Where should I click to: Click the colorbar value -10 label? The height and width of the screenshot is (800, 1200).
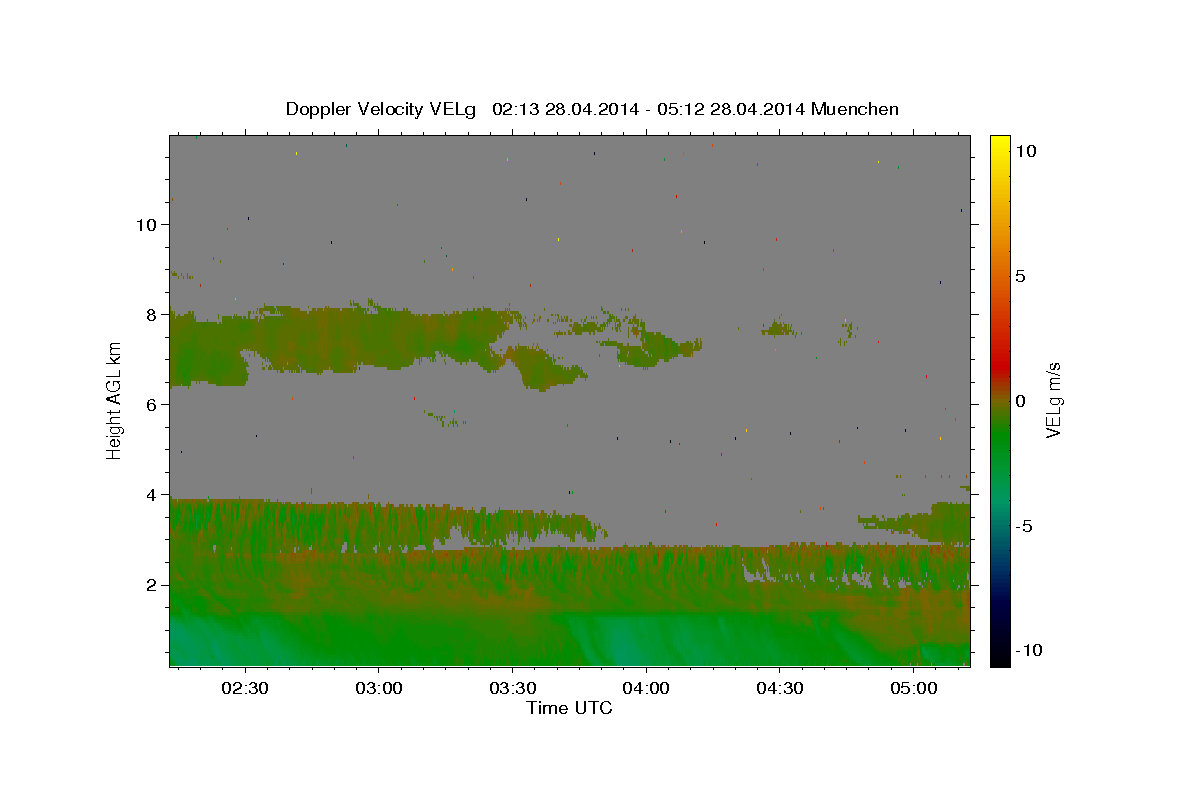pos(1028,651)
